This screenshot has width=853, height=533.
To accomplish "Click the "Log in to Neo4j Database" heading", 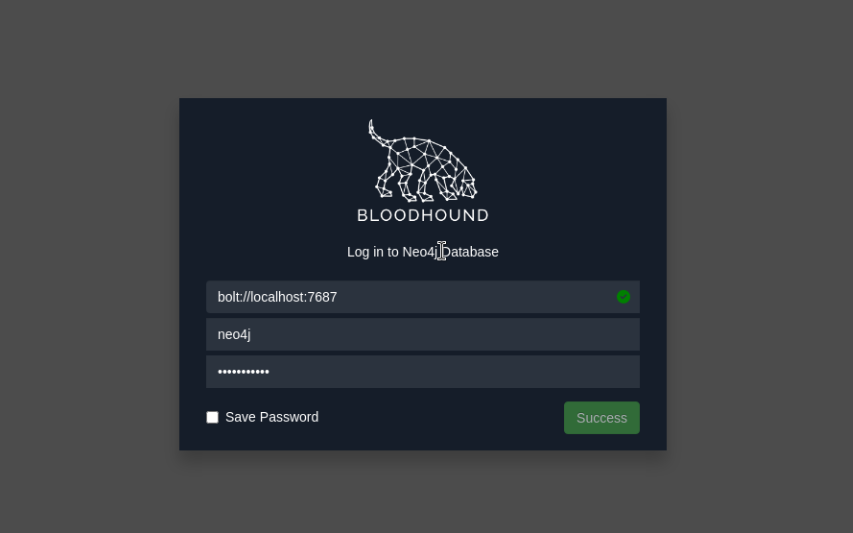I will (423, 252).
